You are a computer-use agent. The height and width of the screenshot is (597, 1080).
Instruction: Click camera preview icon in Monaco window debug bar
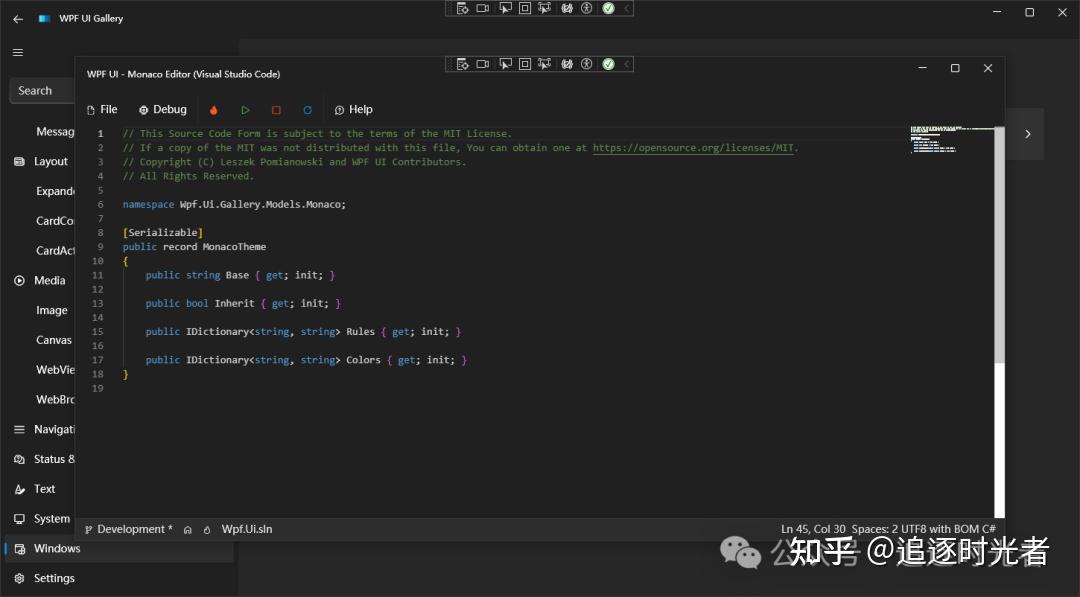click(483, 64)
